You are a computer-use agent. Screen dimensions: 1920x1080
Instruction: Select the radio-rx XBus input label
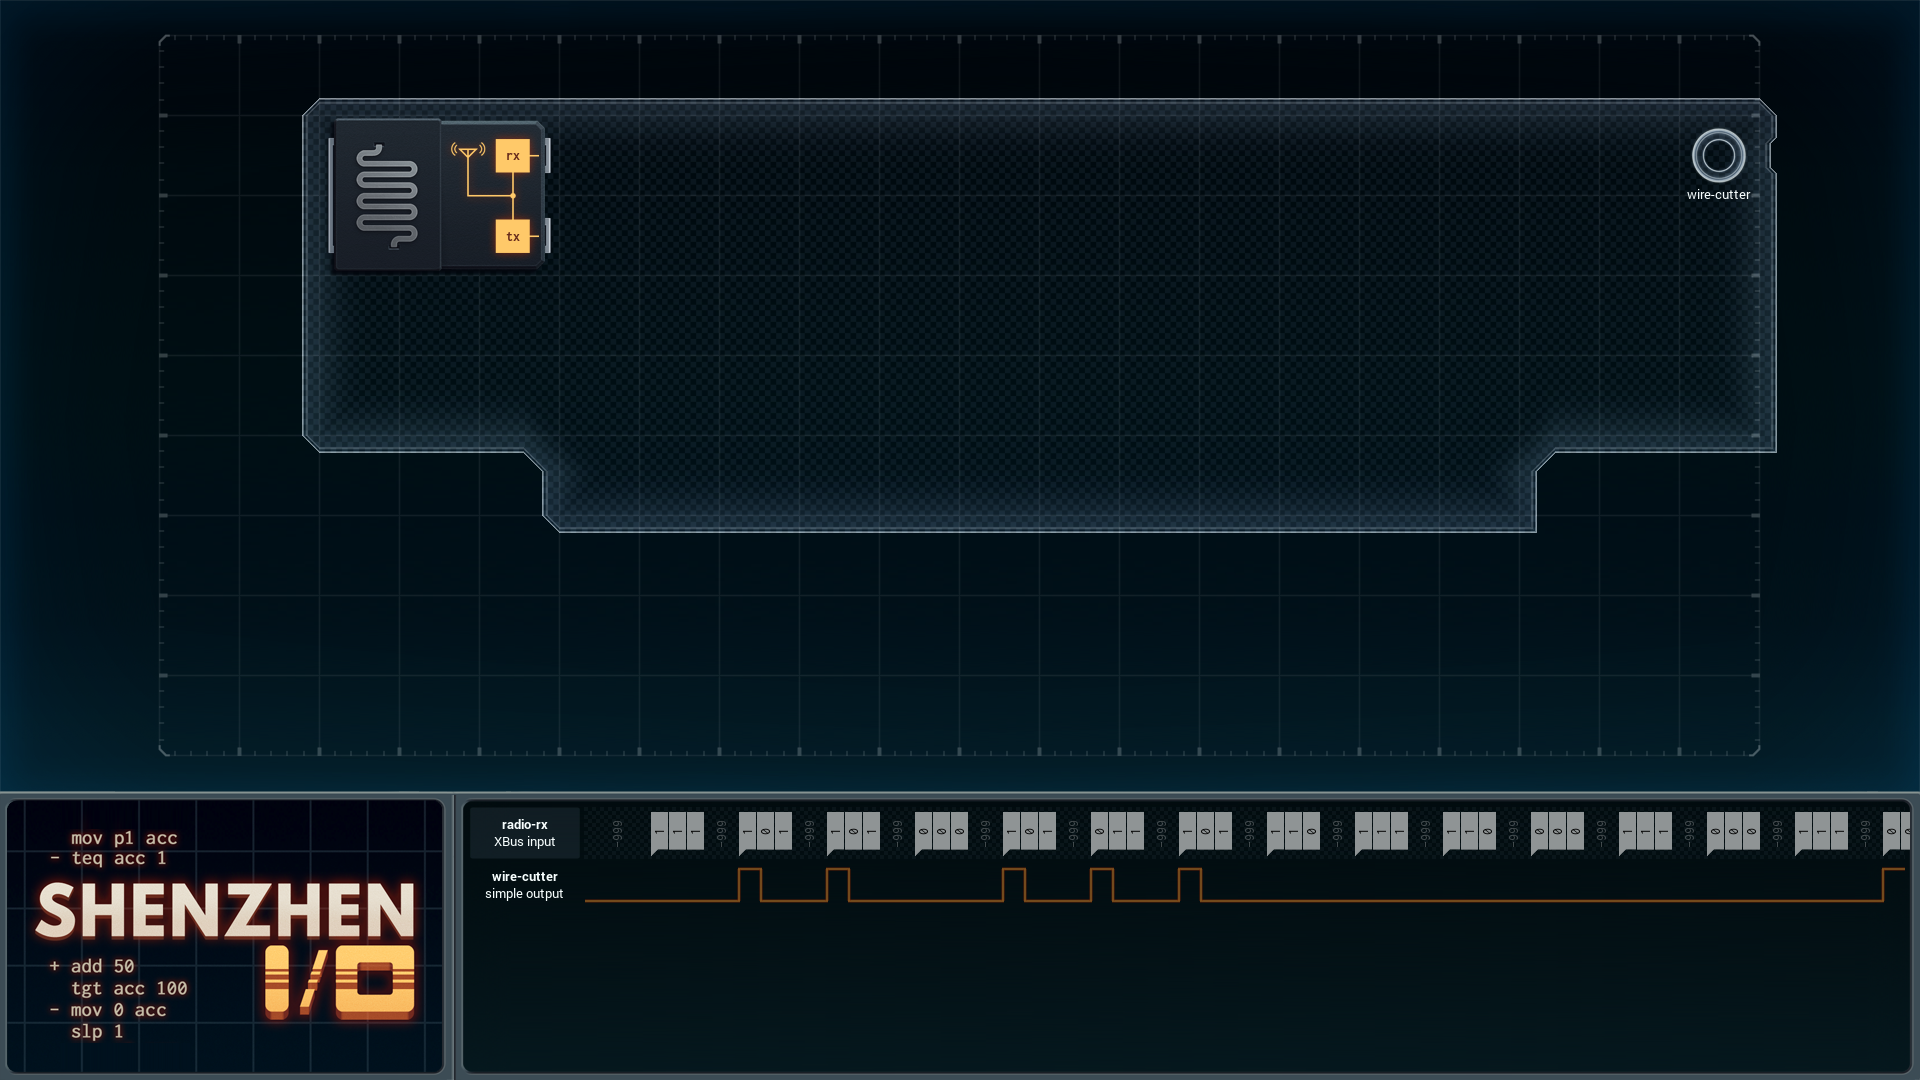(x=524, y=833)
